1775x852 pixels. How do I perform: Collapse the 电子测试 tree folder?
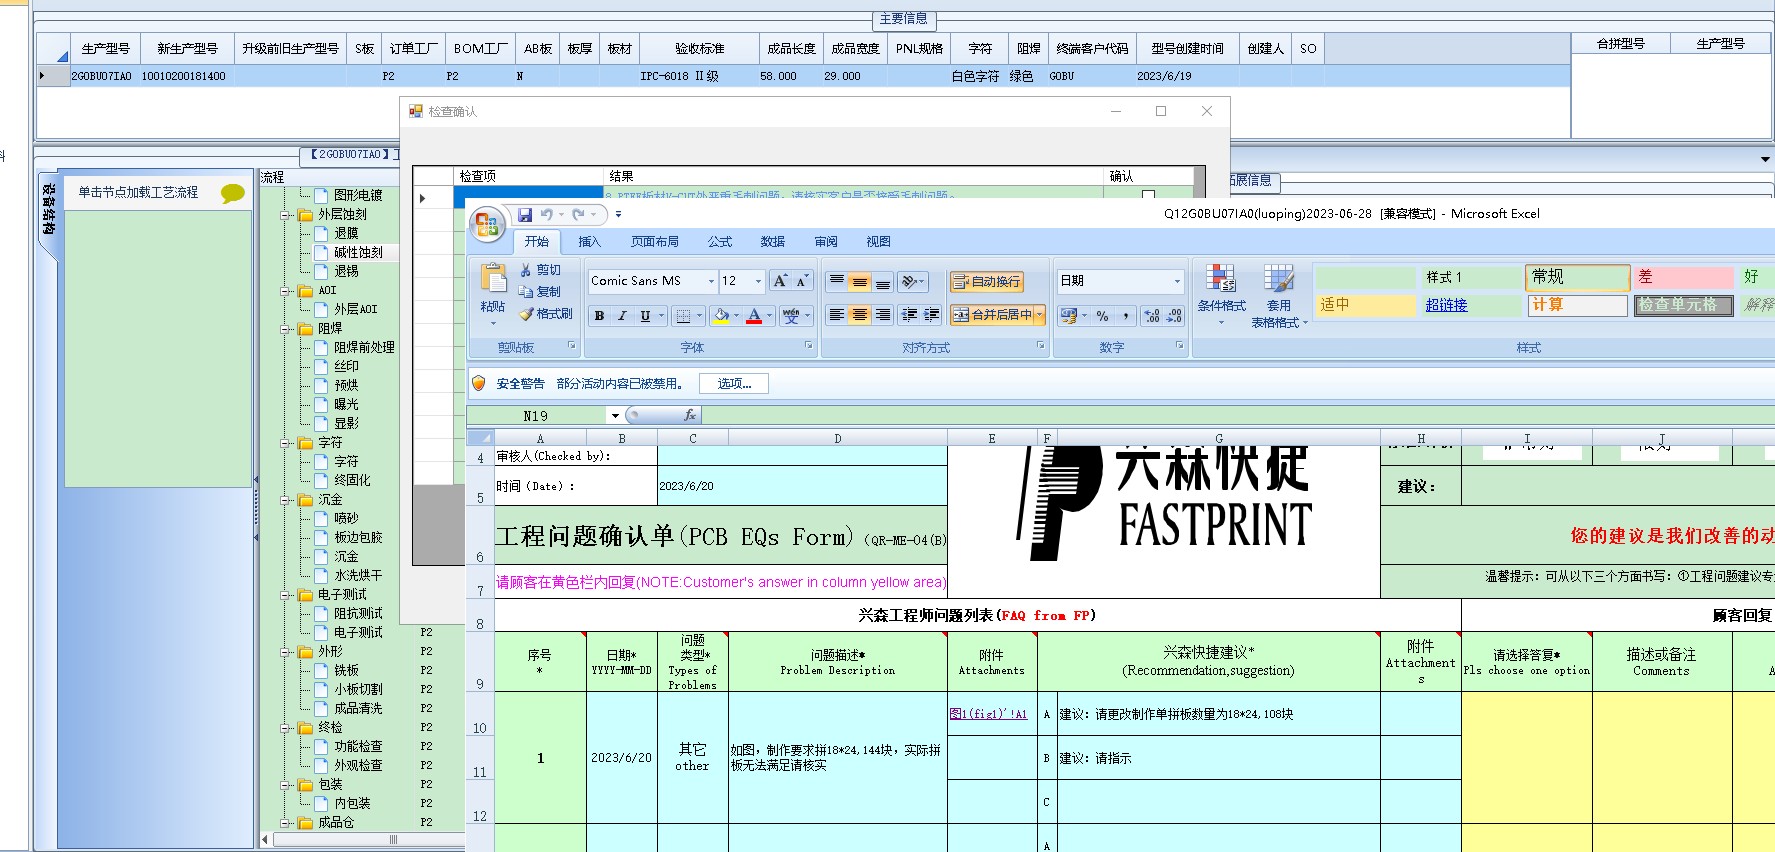pos(286,594)
